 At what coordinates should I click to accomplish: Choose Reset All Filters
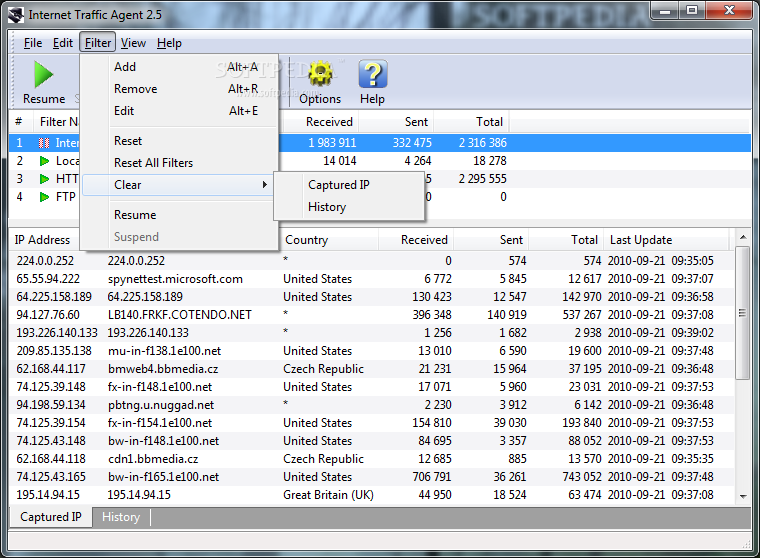pyautogui.click(x=180, y=163)
